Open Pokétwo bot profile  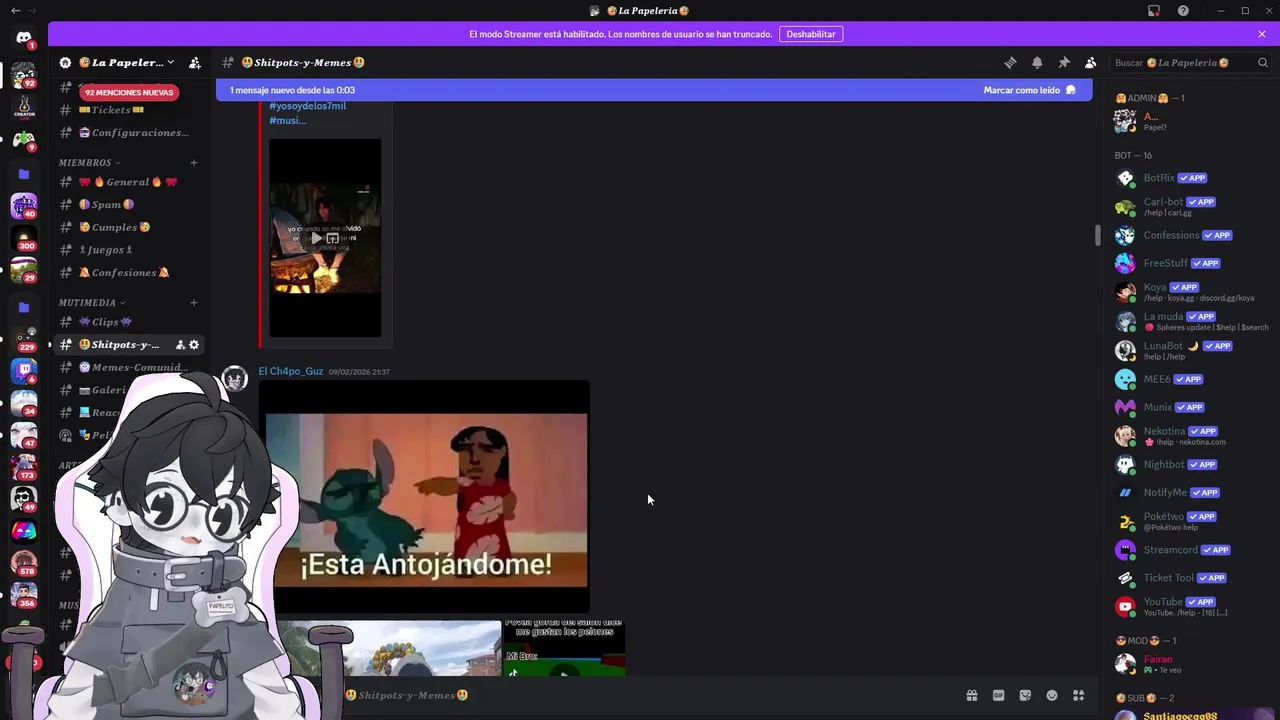(1190, 521)
